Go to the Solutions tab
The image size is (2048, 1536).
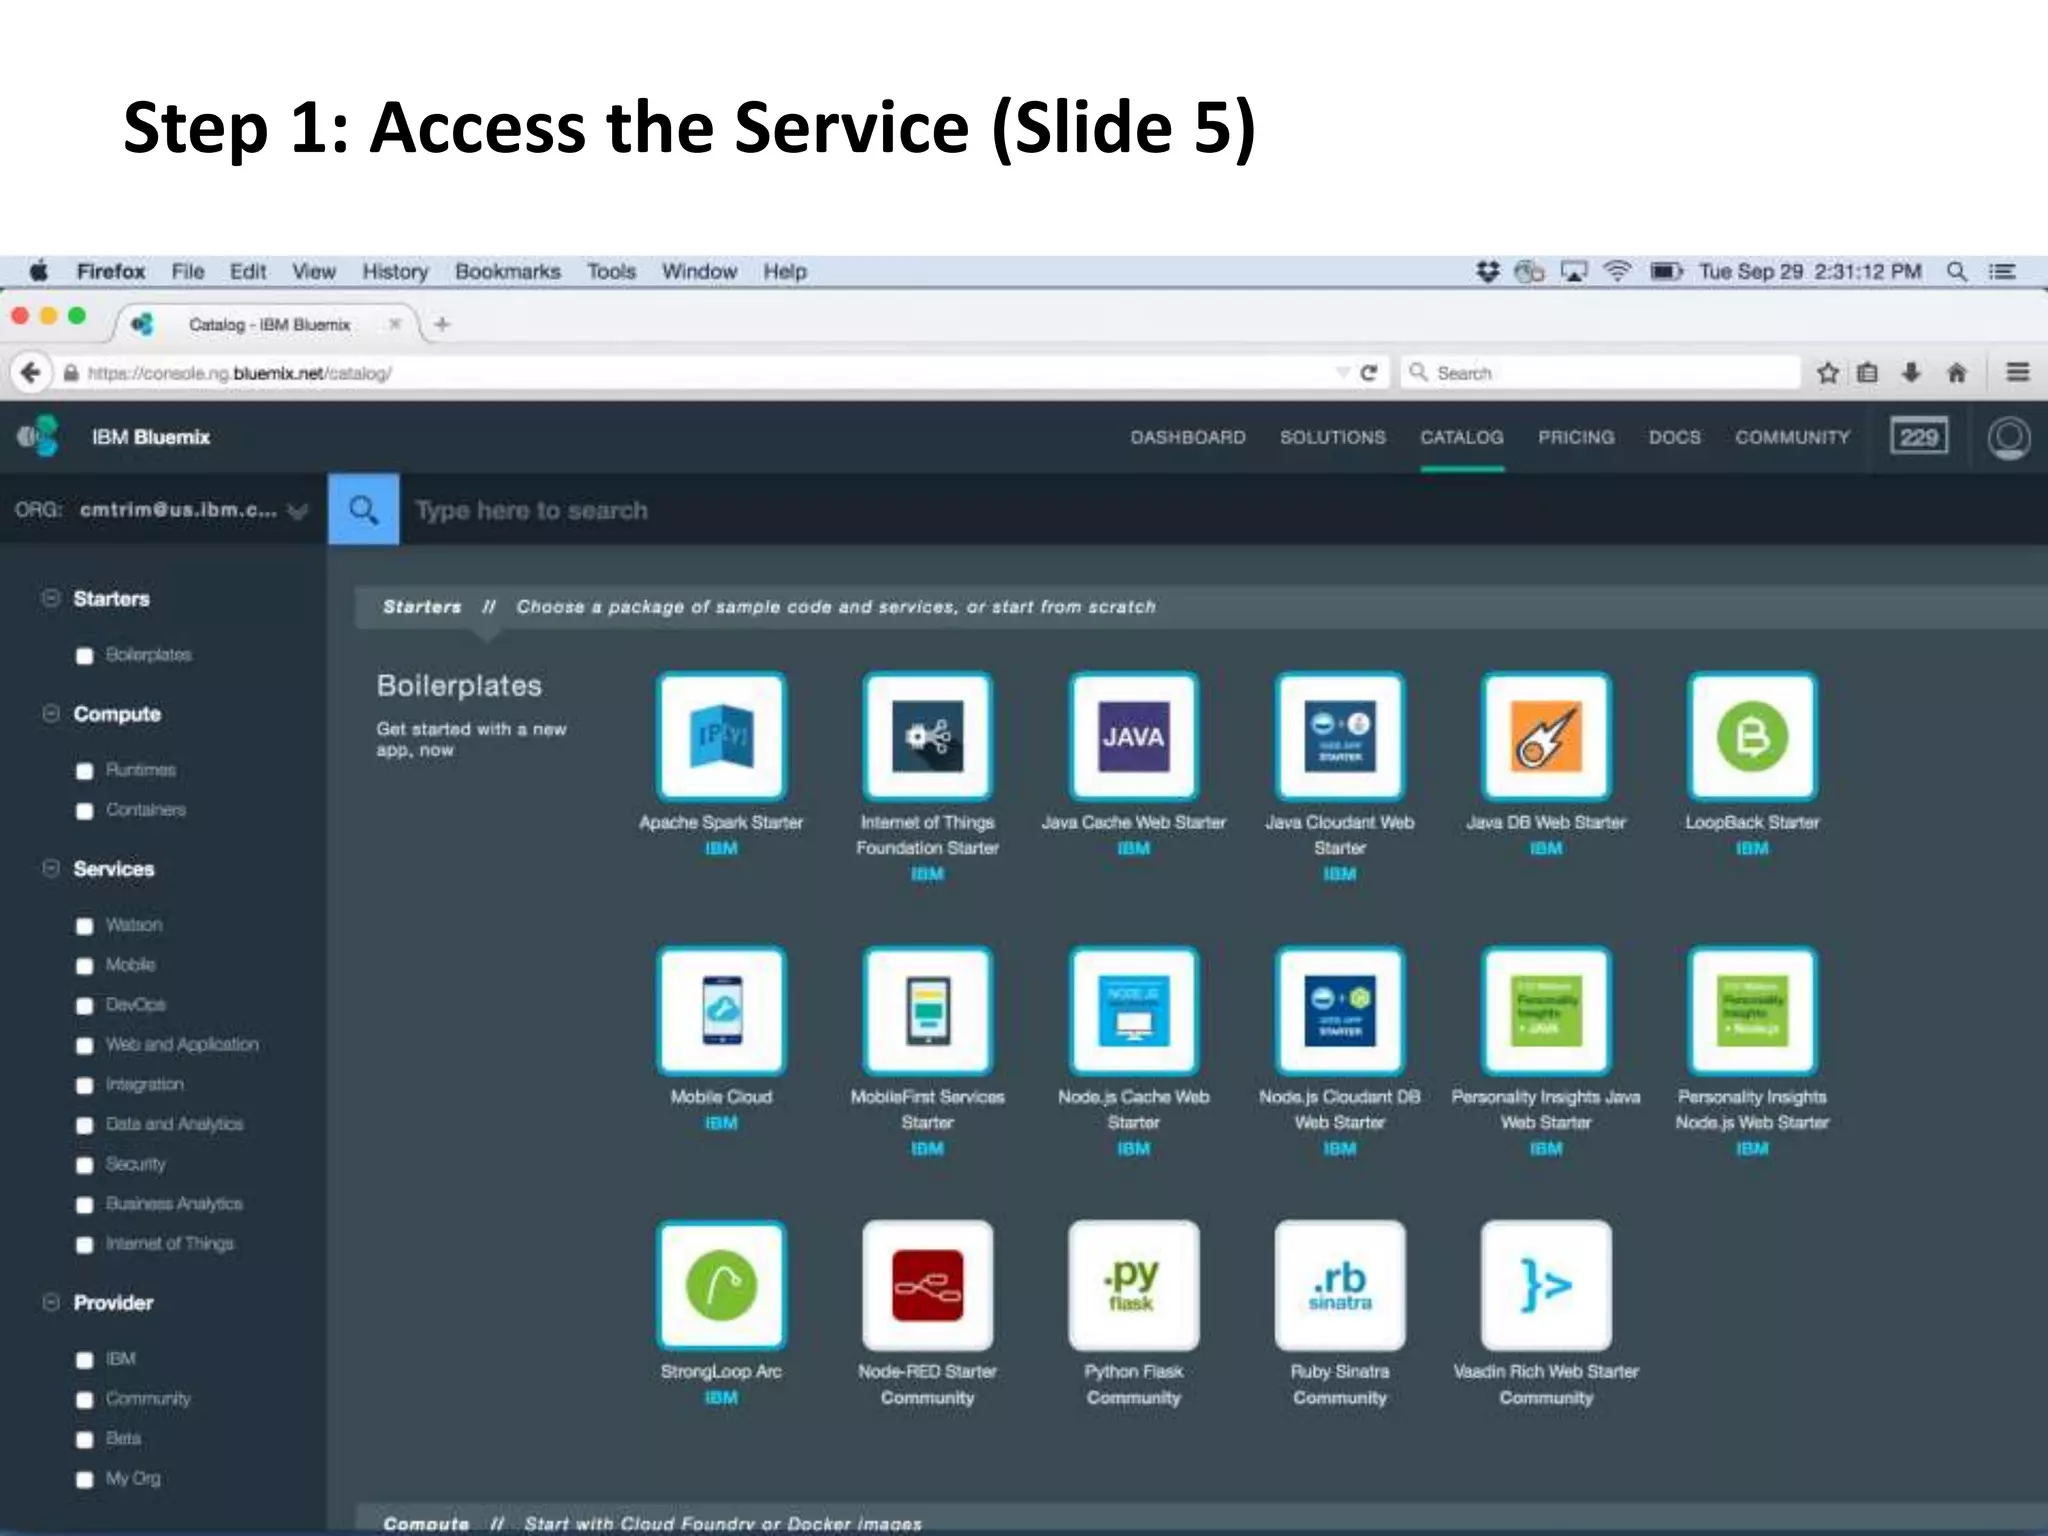coord(1333,437)
